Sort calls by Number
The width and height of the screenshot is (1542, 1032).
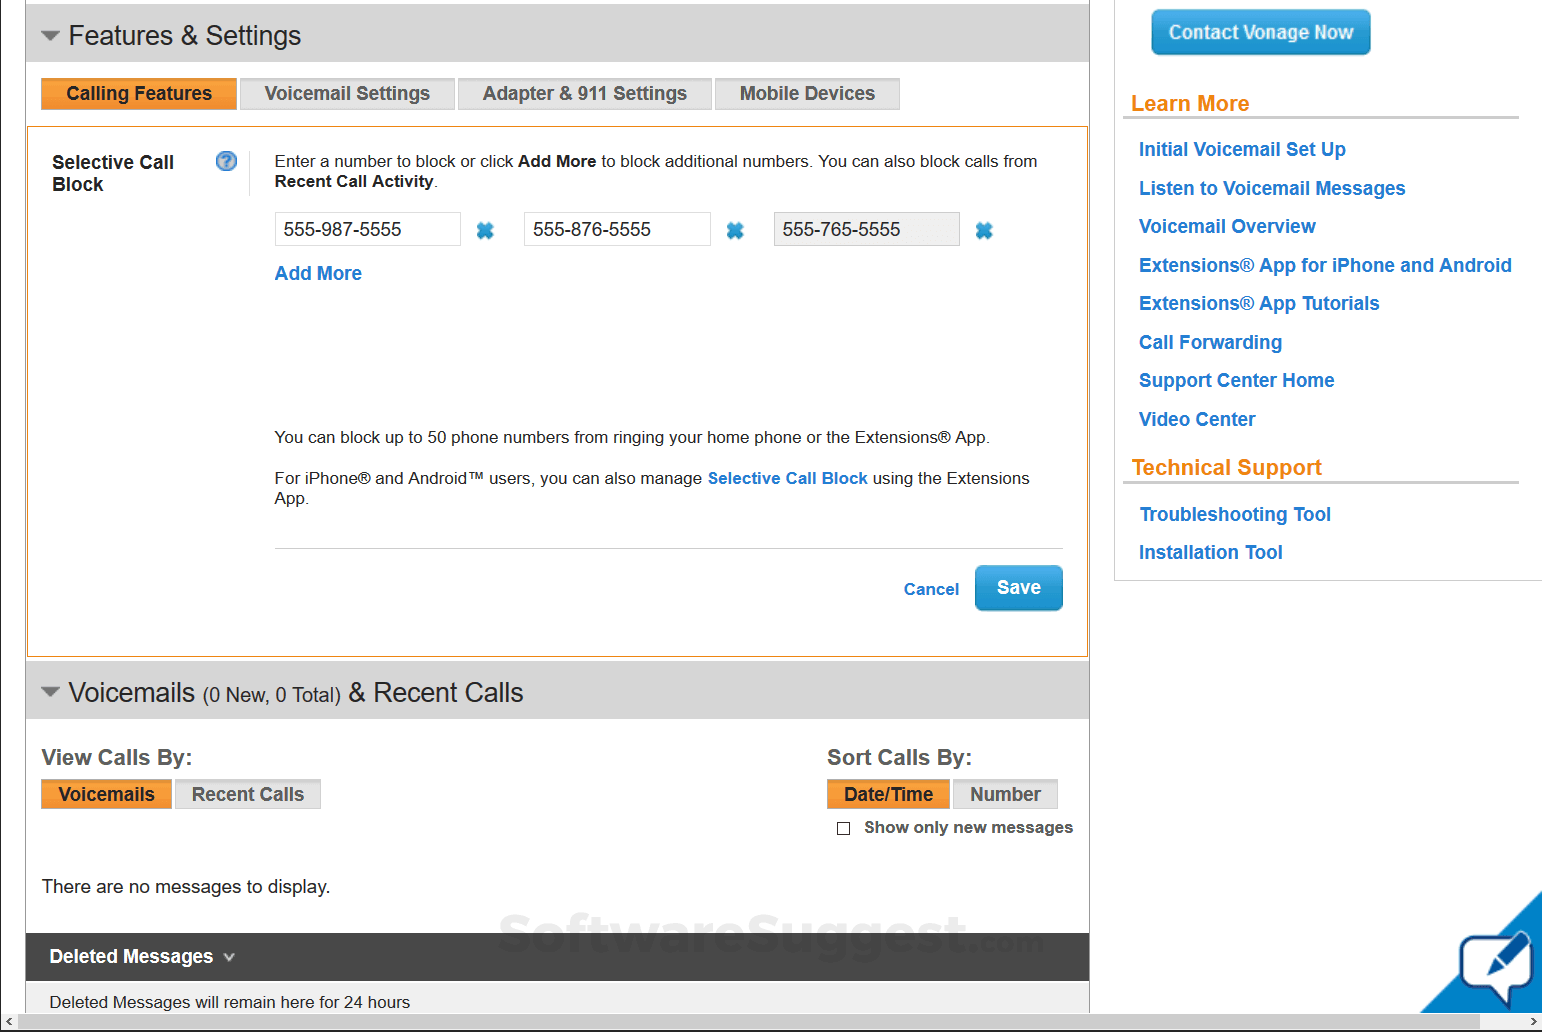[x=1005, y=793]
